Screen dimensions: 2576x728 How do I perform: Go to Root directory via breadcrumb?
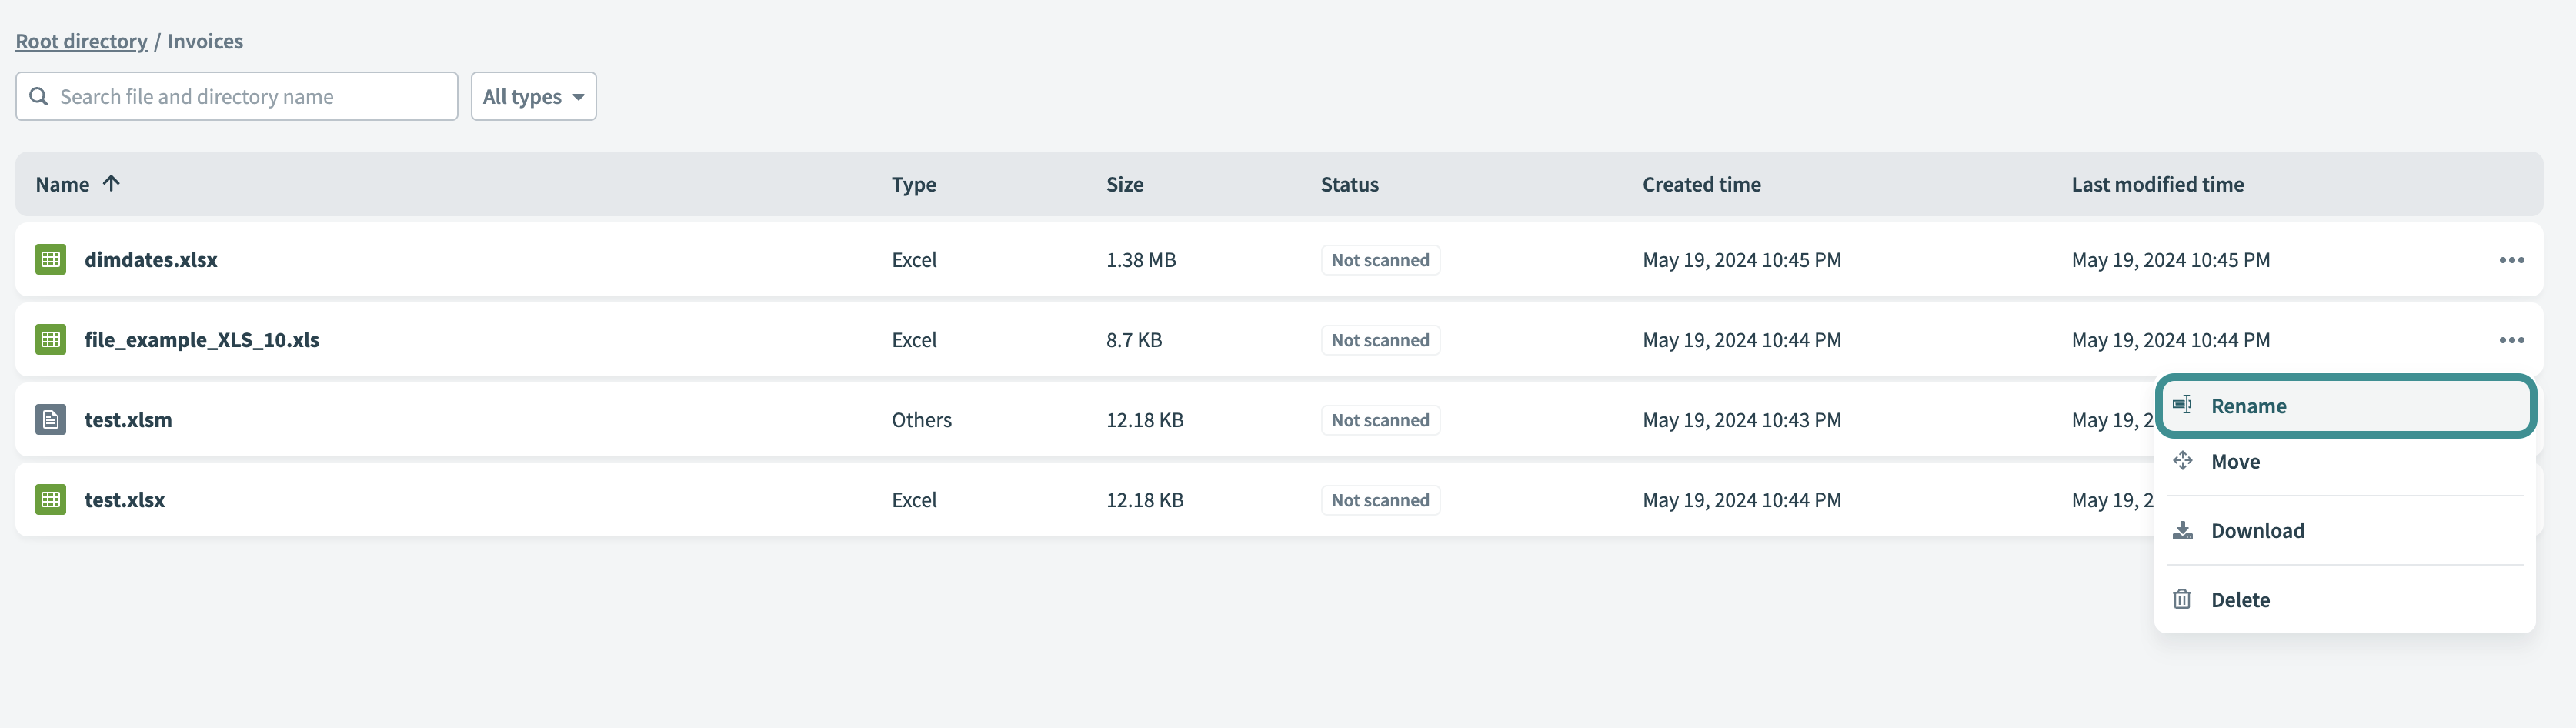click(x=81, y=41)
